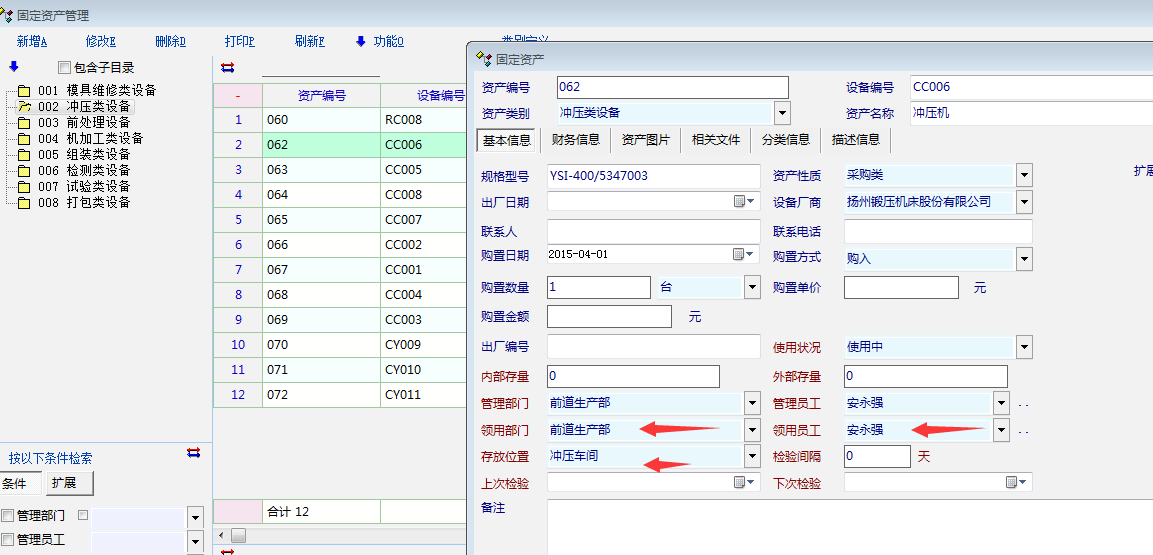Switch to the 资产图片 tab
The width and height of the screenshot is (1153, 555).
click(x=645, y=140)
